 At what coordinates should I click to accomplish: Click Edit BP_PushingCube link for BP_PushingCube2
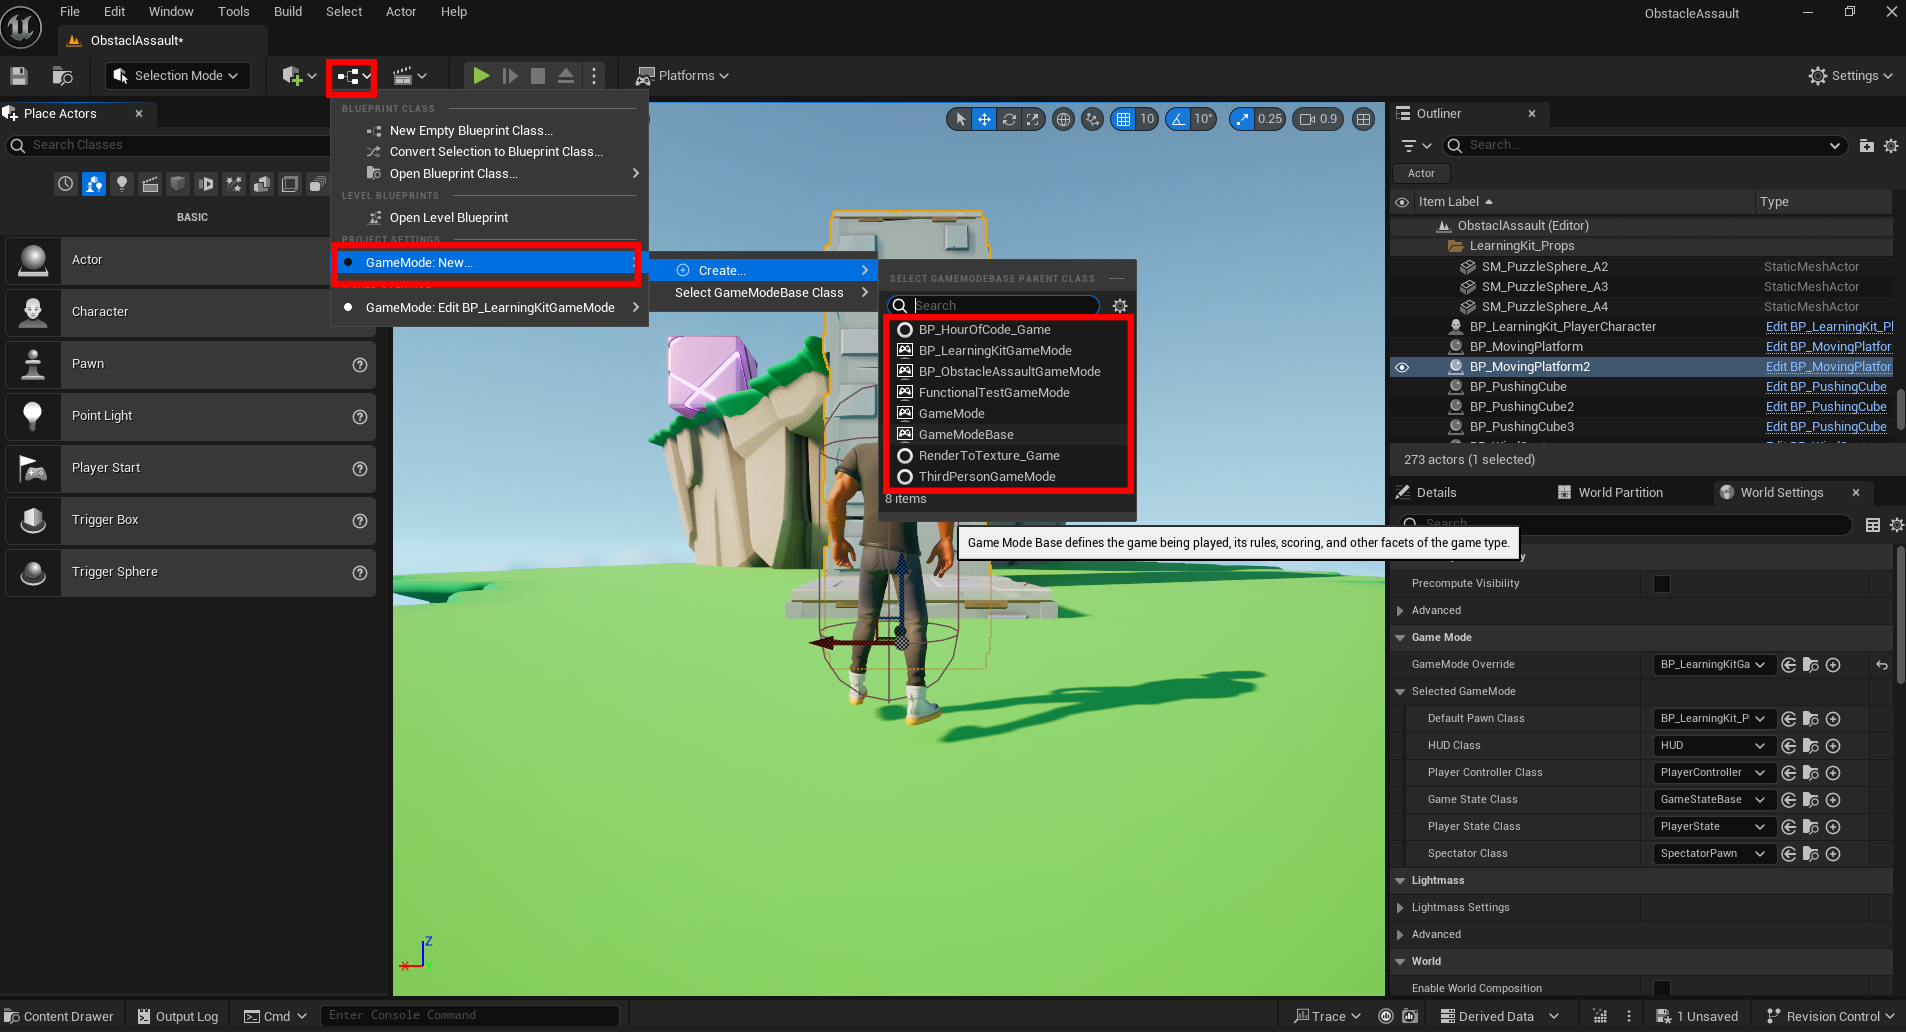(1826, 407)
